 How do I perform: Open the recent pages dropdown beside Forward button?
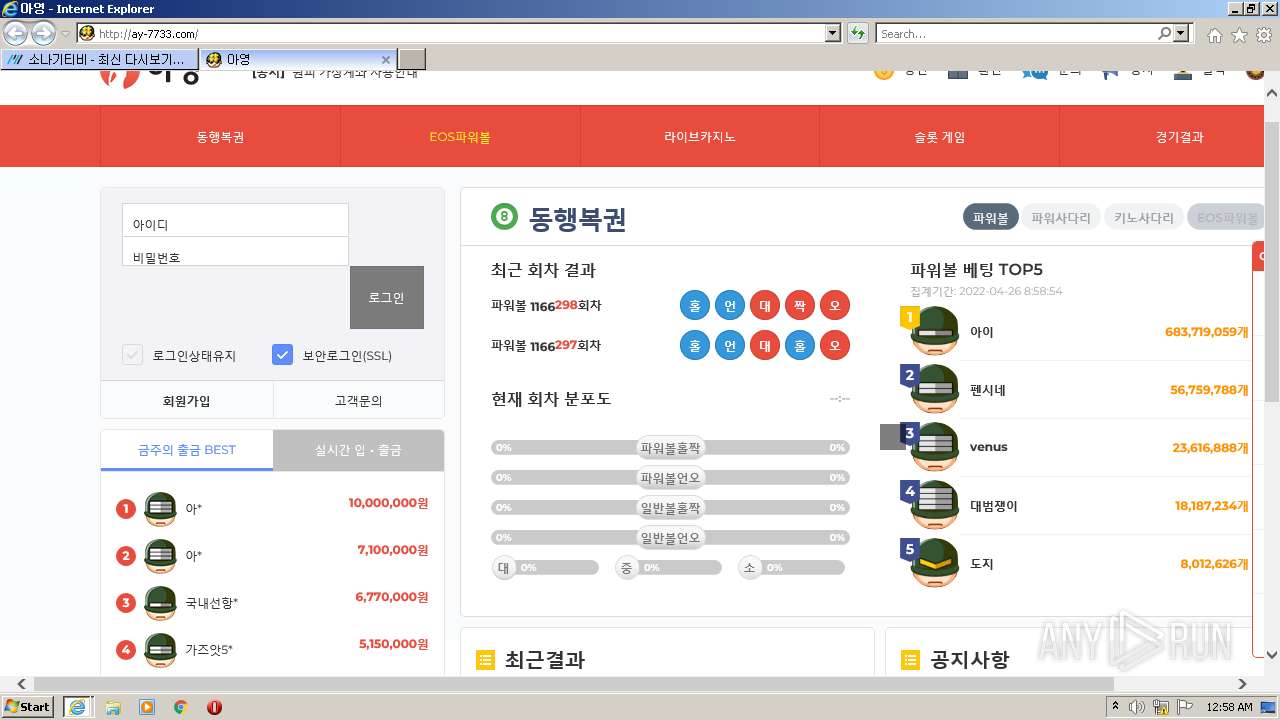(x=65, y=34)
